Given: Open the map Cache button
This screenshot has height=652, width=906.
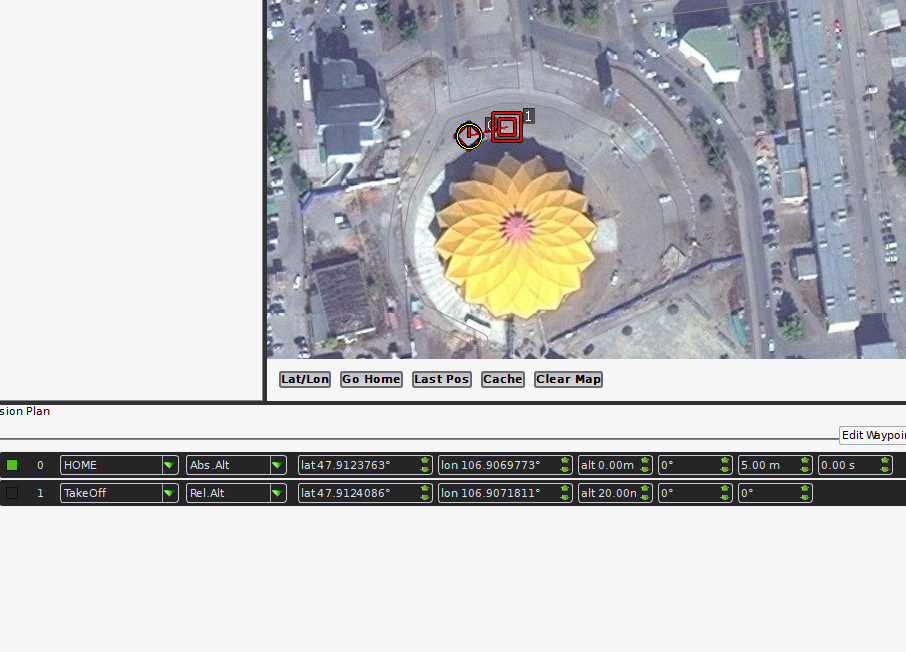Looking at the screenshot, I should pos(503,379).
